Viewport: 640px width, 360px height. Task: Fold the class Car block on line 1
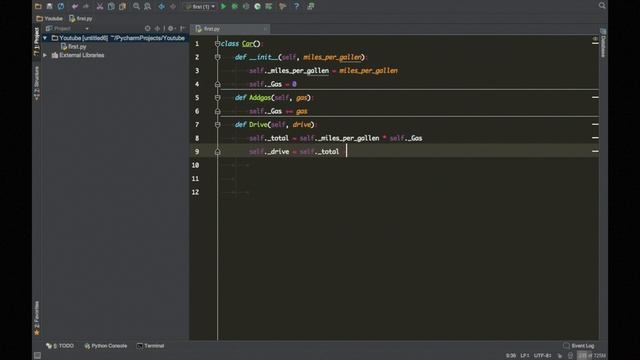pos(217,44)
